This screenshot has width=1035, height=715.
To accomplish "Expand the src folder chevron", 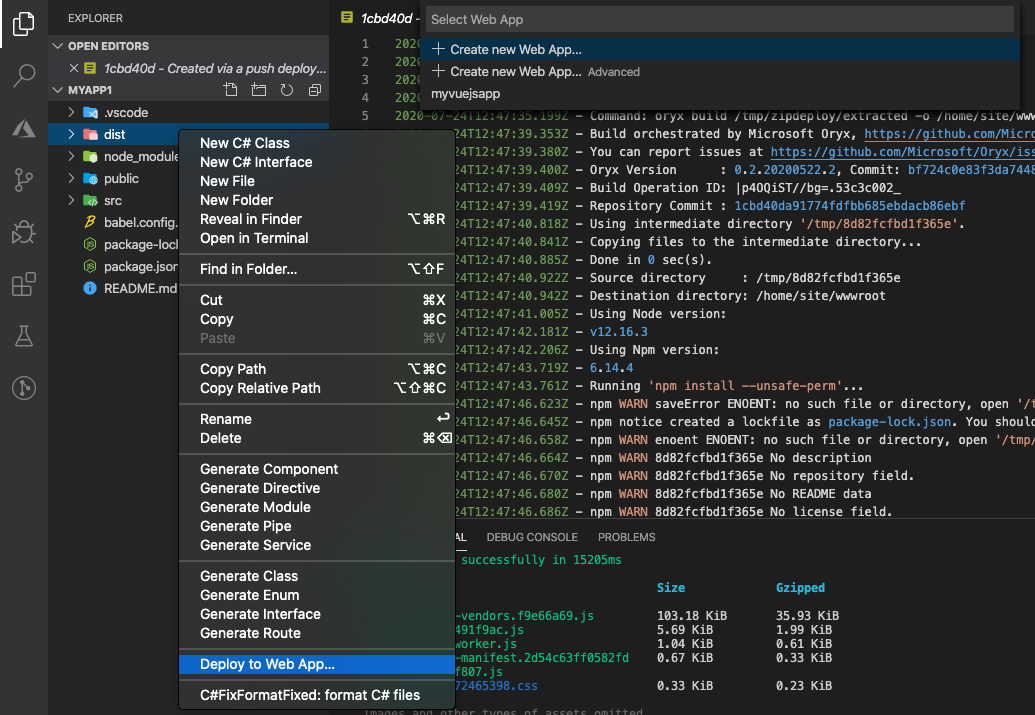I will pos(71,200).
